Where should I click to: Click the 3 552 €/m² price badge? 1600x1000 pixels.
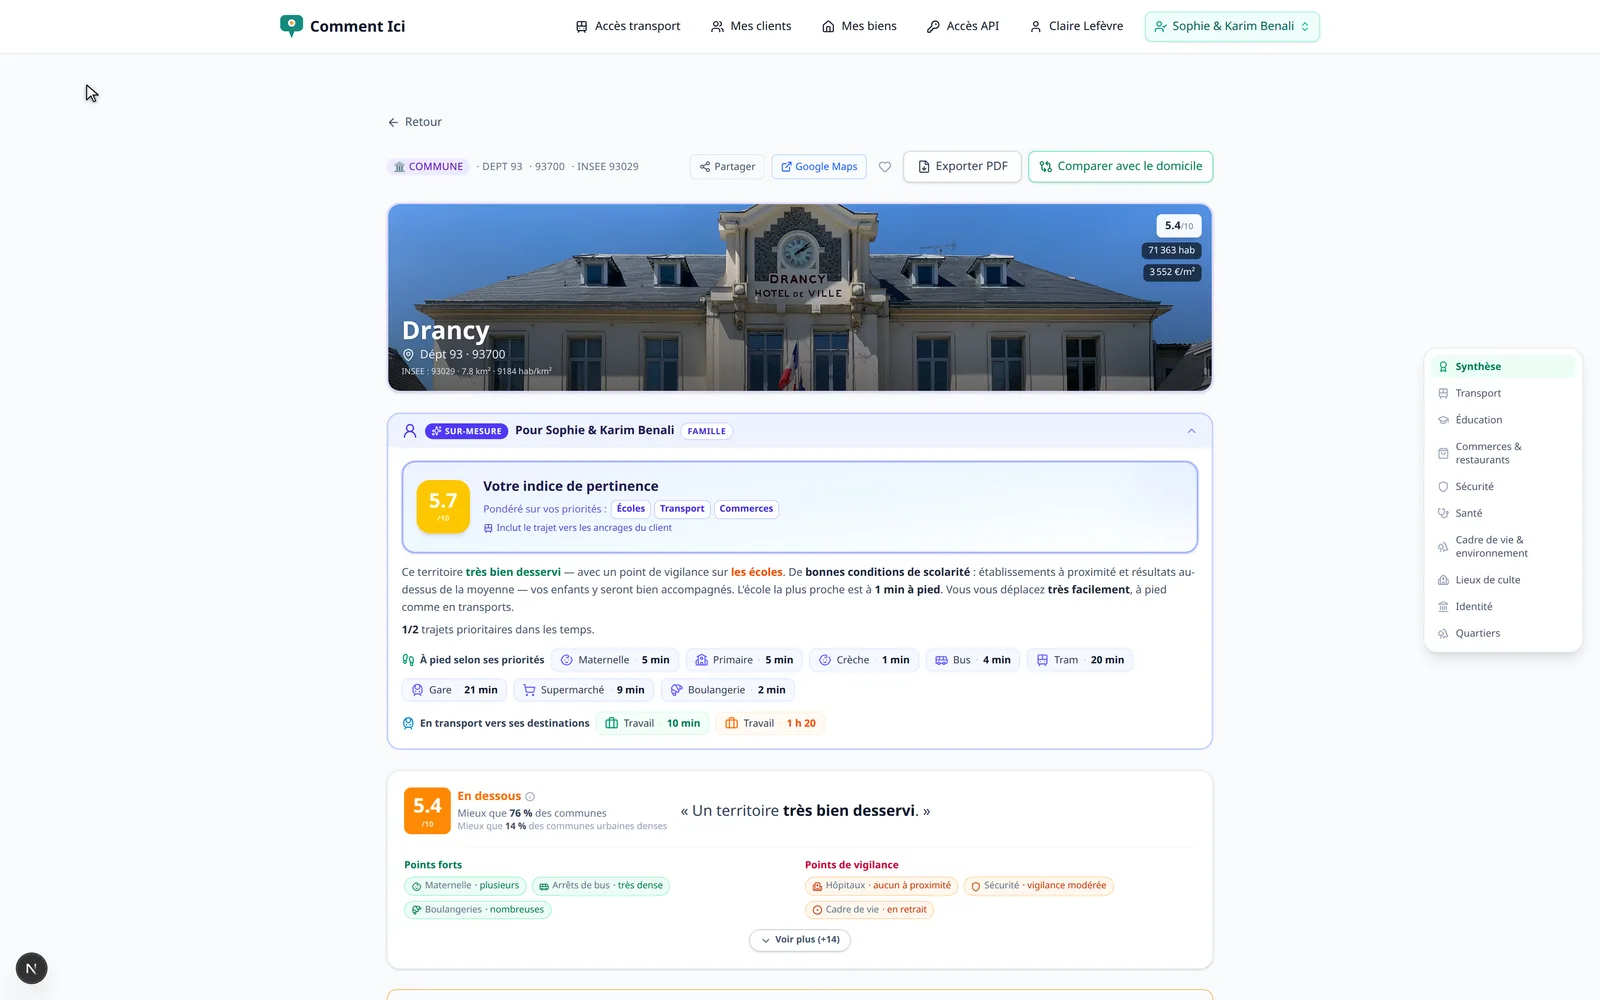1172,272
